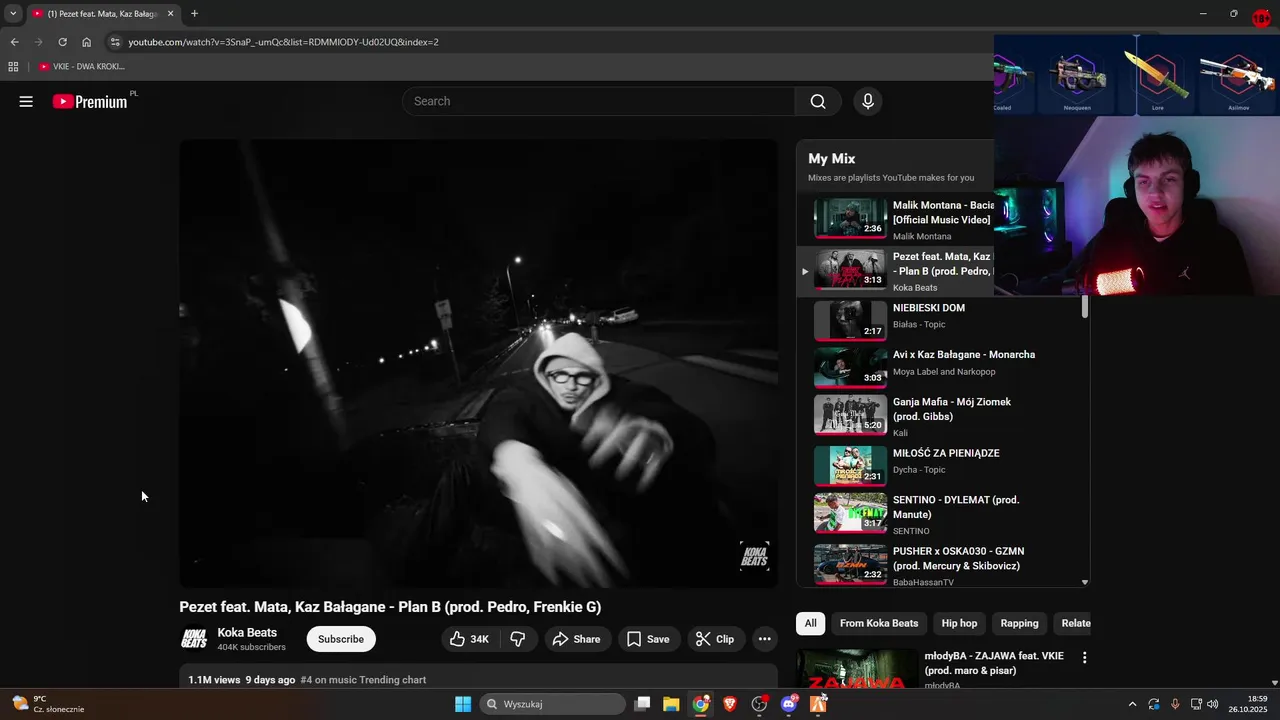The width and height of the screenshot is (1280, 720).
Task: Start voice search with microphone icon
Action: (868, 101)
